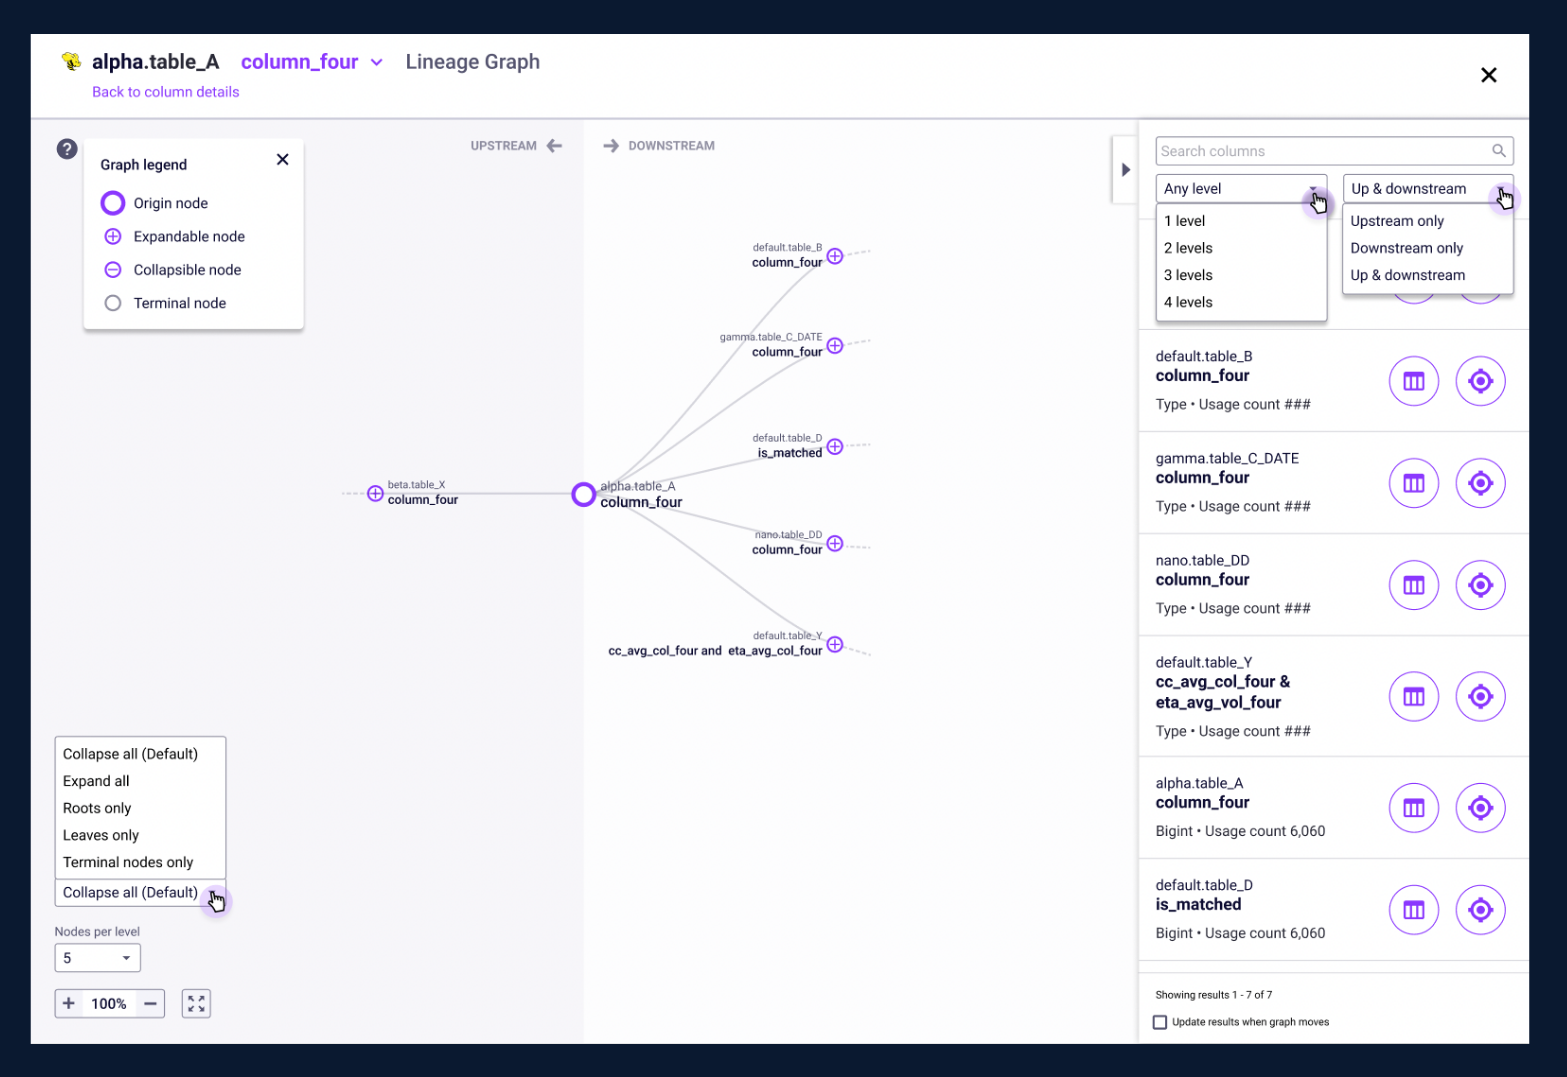Expand the default.table_B column_four graph node
This screenshot has height=1077, width=1567.
click(835, 256)
